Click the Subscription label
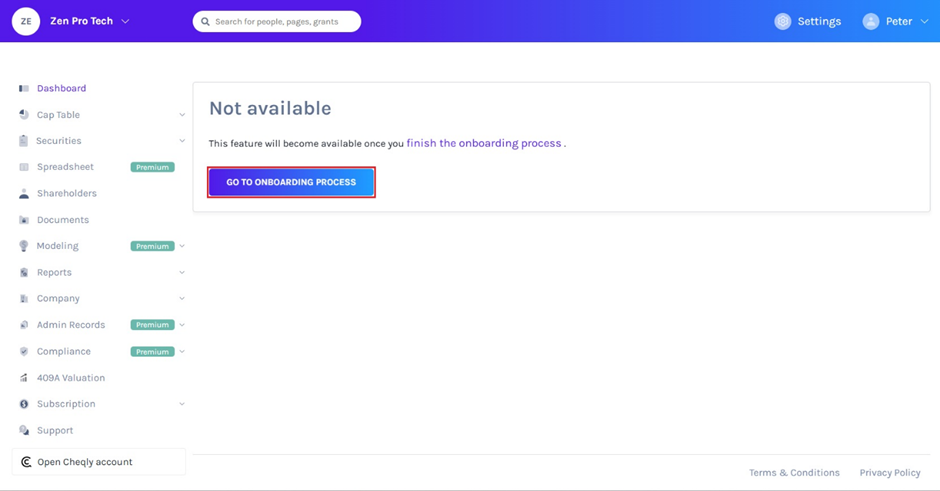The height and width of the screenshot is (491, 940). pos(66,404)
